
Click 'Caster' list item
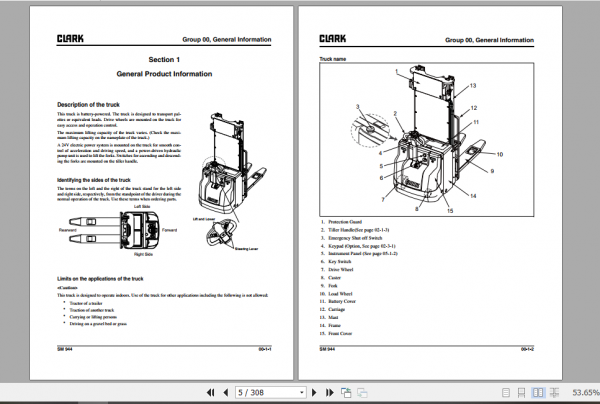click(x=334, y=278)
